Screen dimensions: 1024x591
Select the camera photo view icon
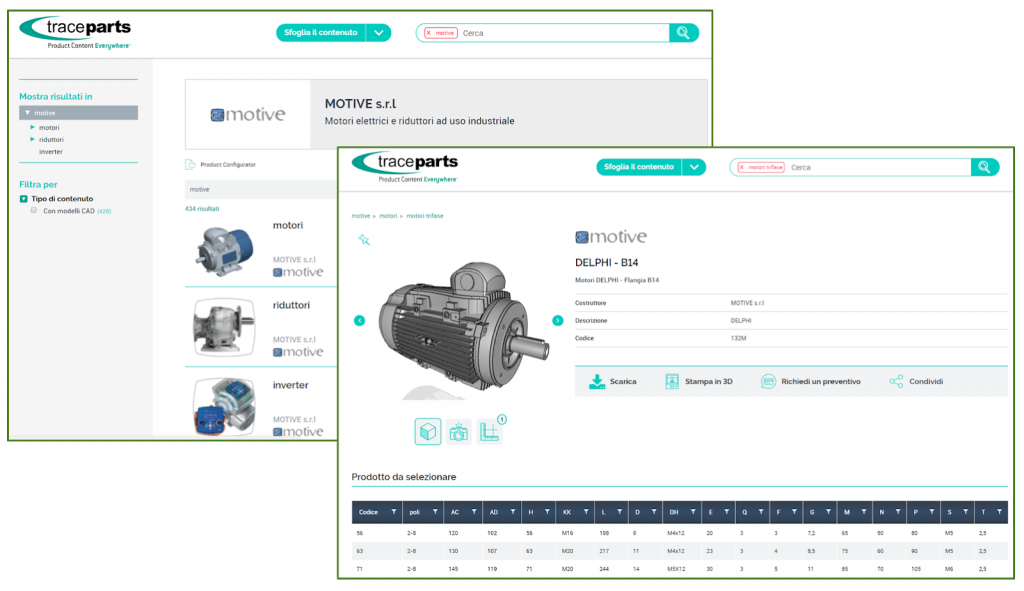click(458, 431)
